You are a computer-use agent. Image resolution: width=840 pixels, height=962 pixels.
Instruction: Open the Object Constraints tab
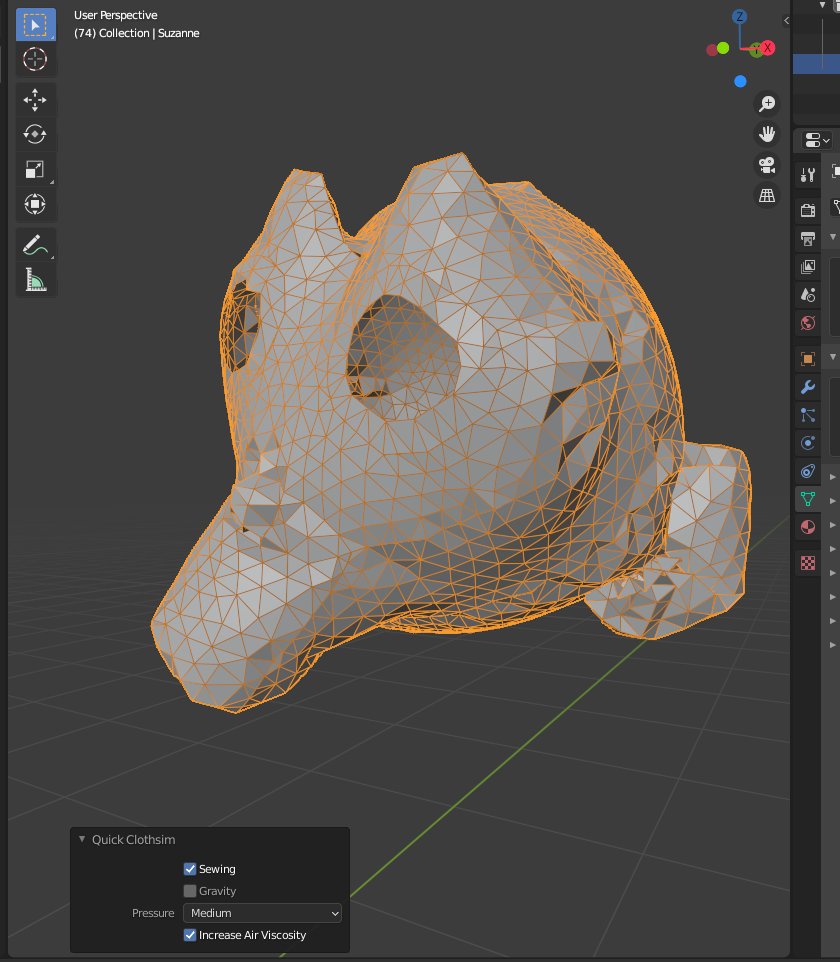pos(808,471)
